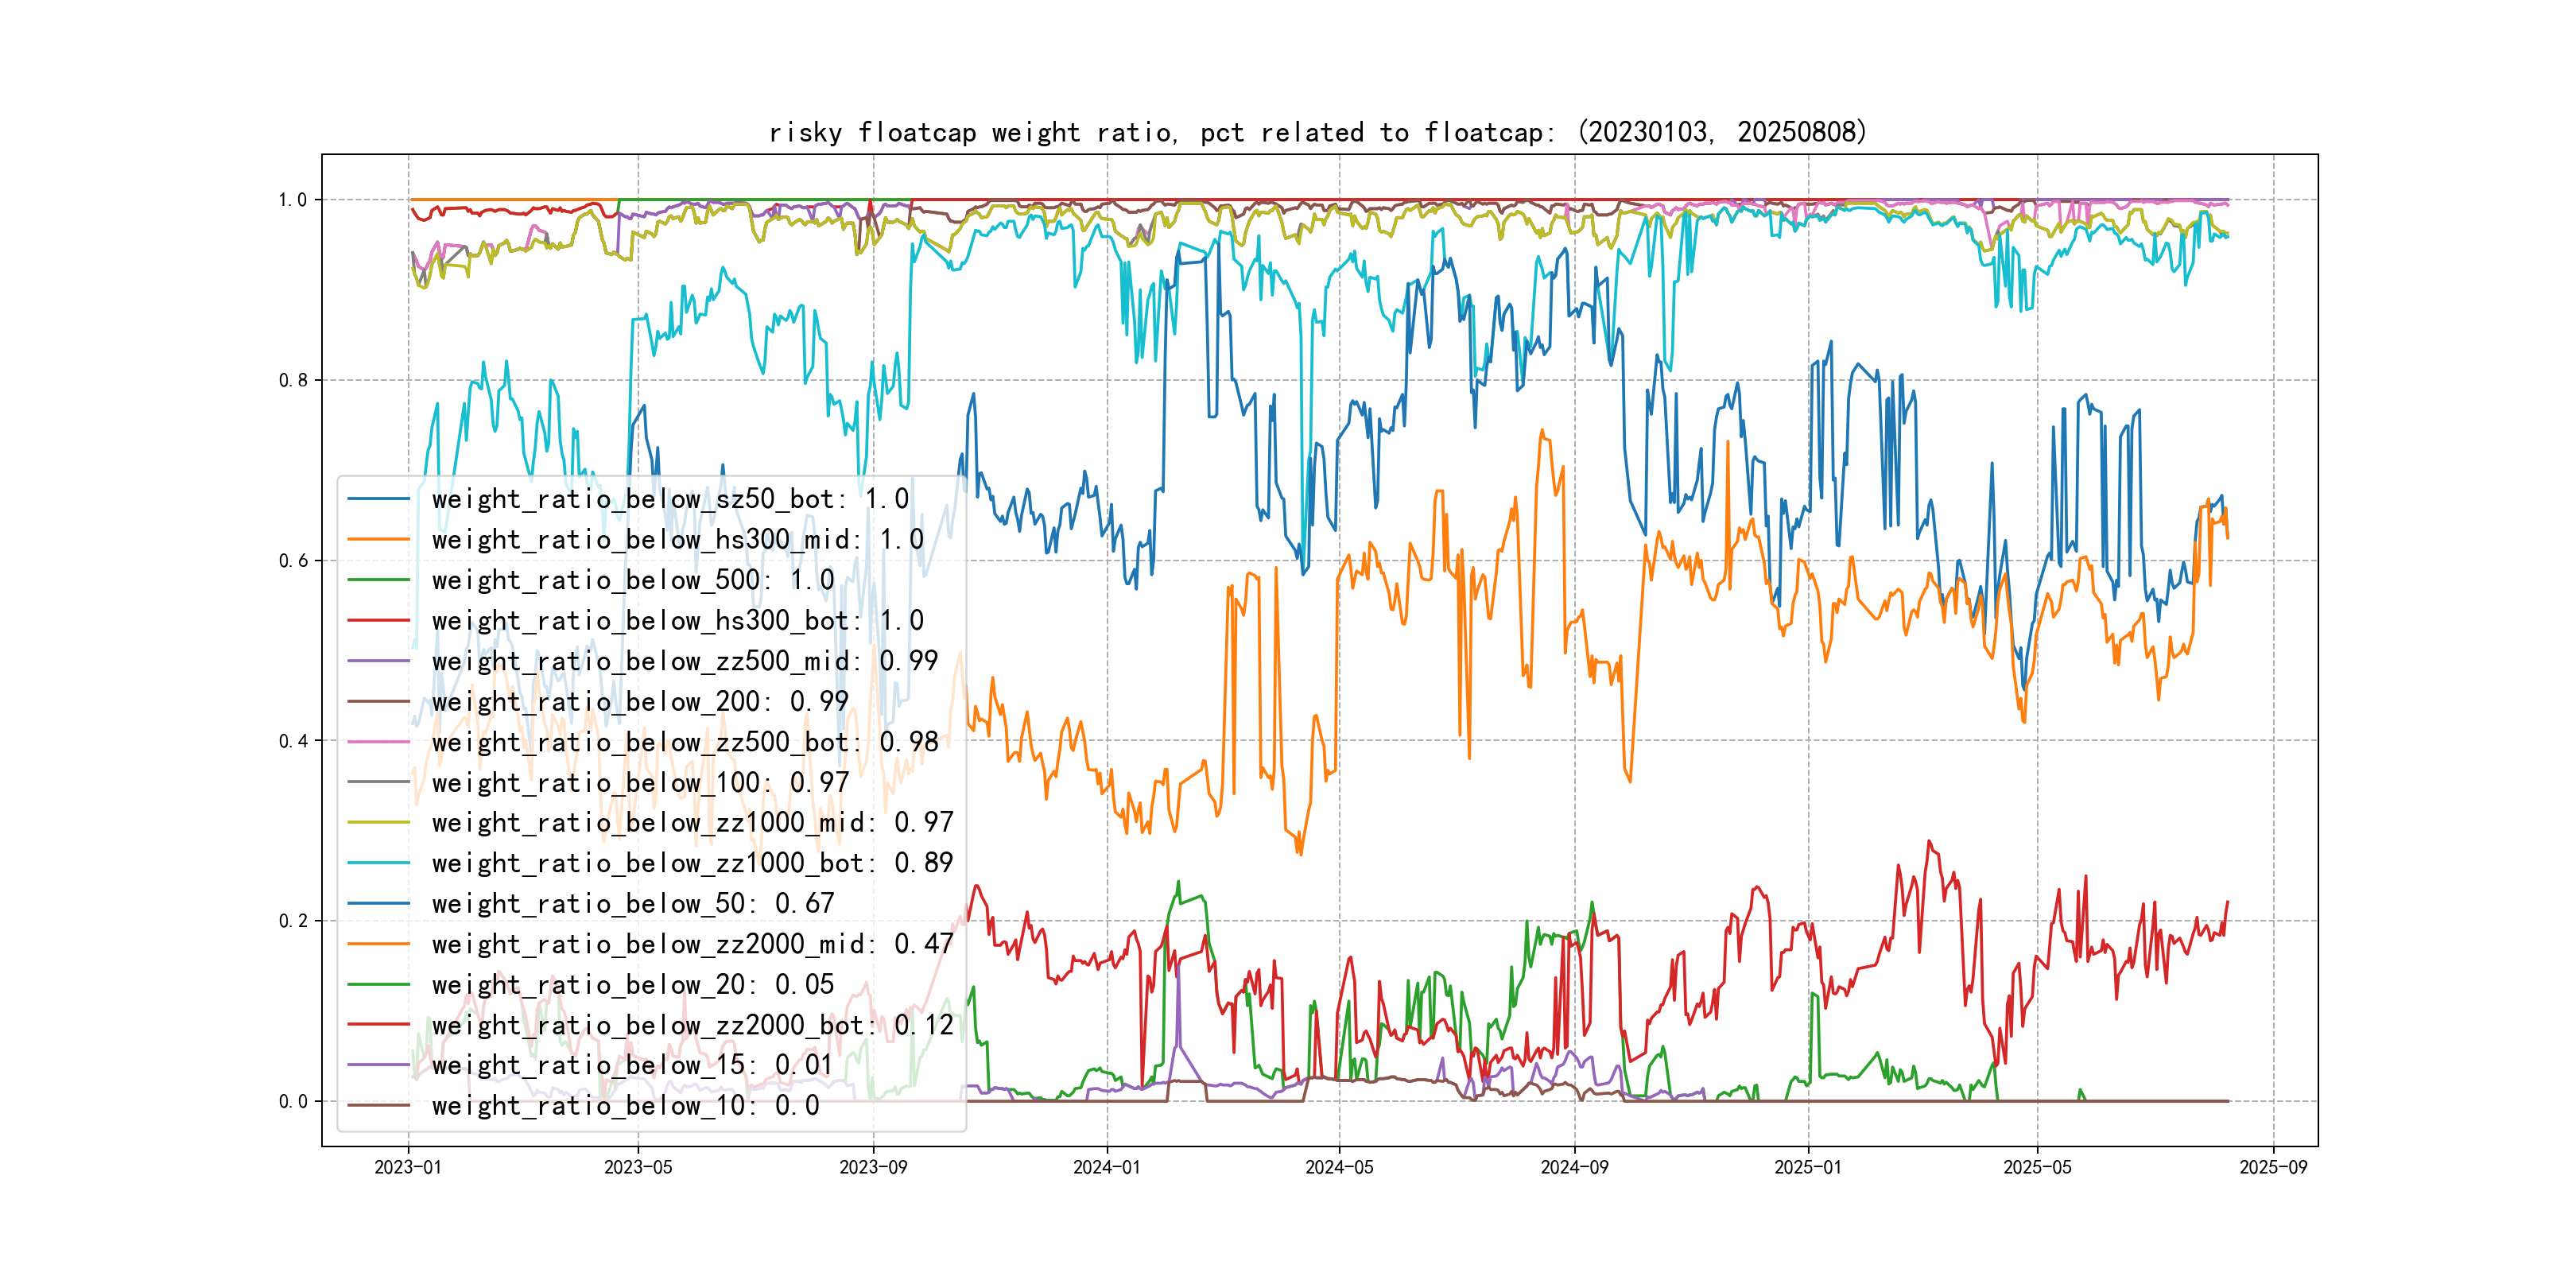
Task: Click the pink swatch for zz500_bot
Action: pos(378,742)
